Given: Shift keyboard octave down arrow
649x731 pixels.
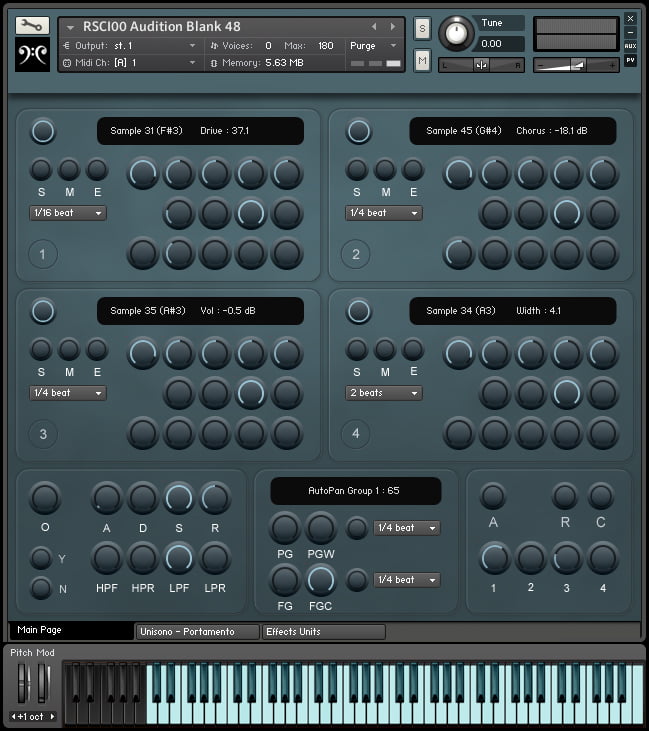Looking at the screenshot, I should click(x=14, y=717).
